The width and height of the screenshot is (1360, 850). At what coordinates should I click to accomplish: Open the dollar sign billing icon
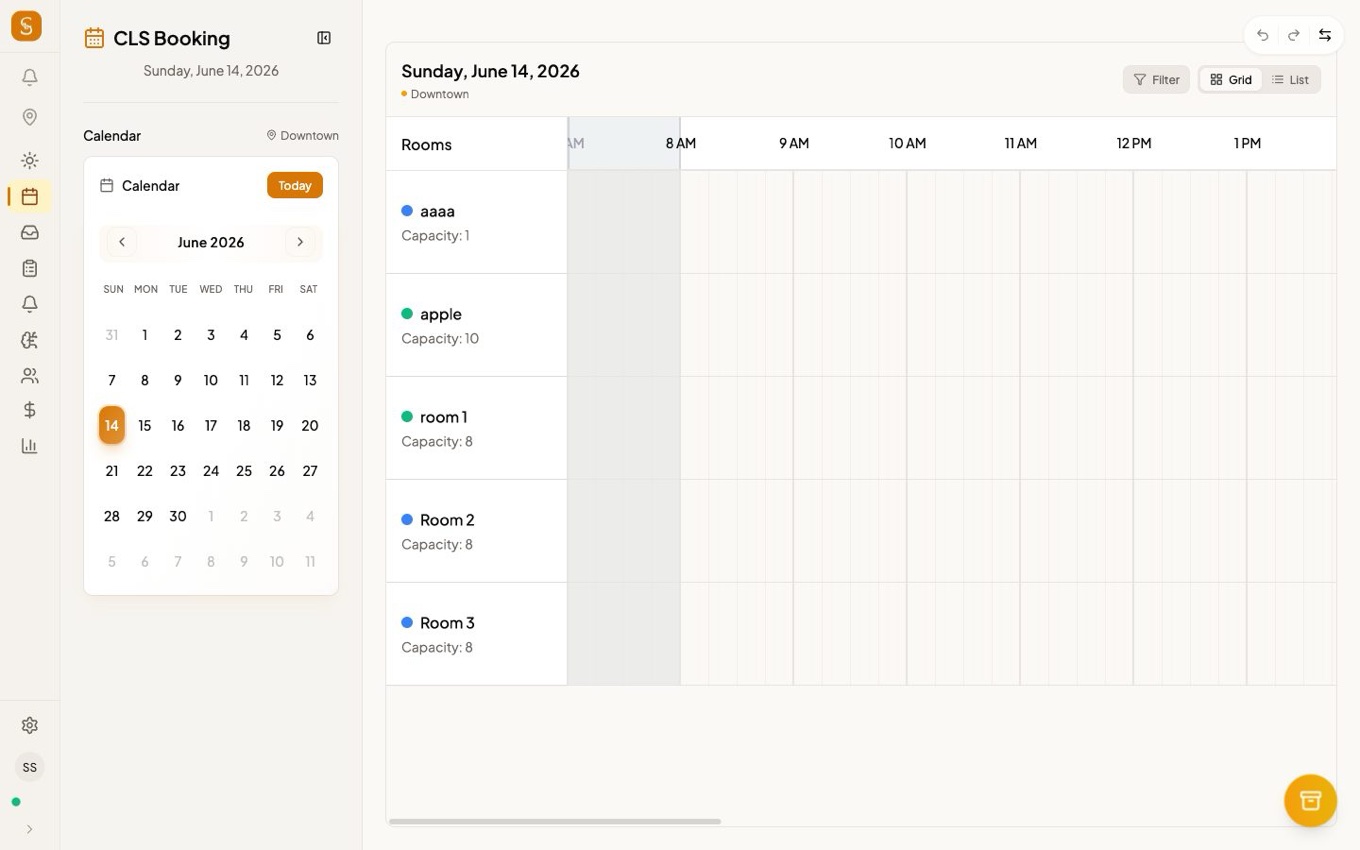tap(30, 410)
